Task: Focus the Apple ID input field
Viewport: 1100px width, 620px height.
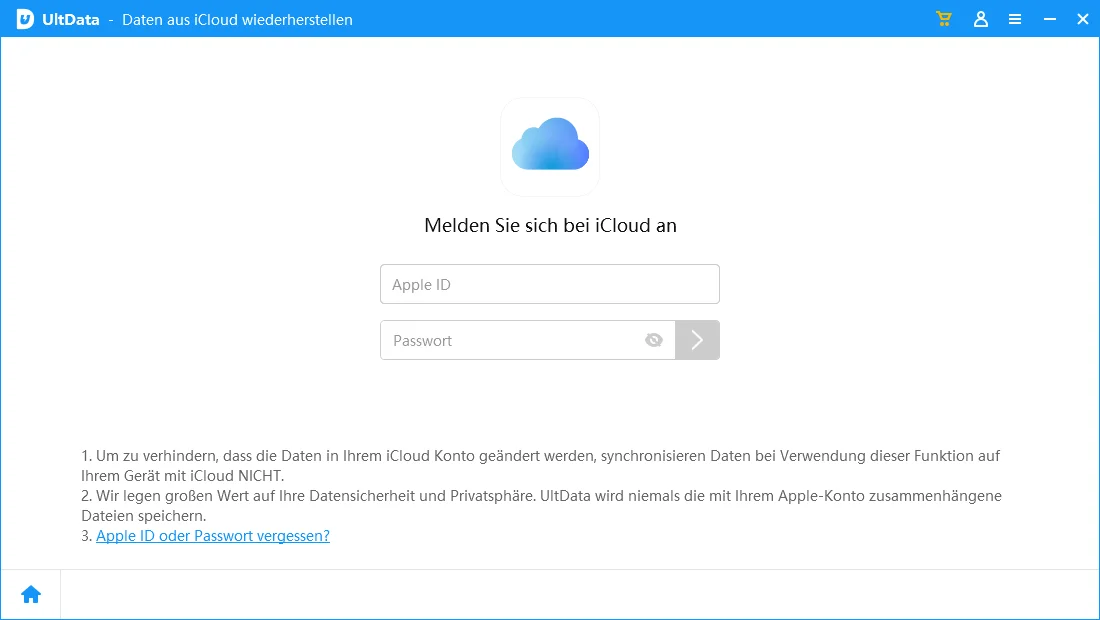Action: [549, 284]
